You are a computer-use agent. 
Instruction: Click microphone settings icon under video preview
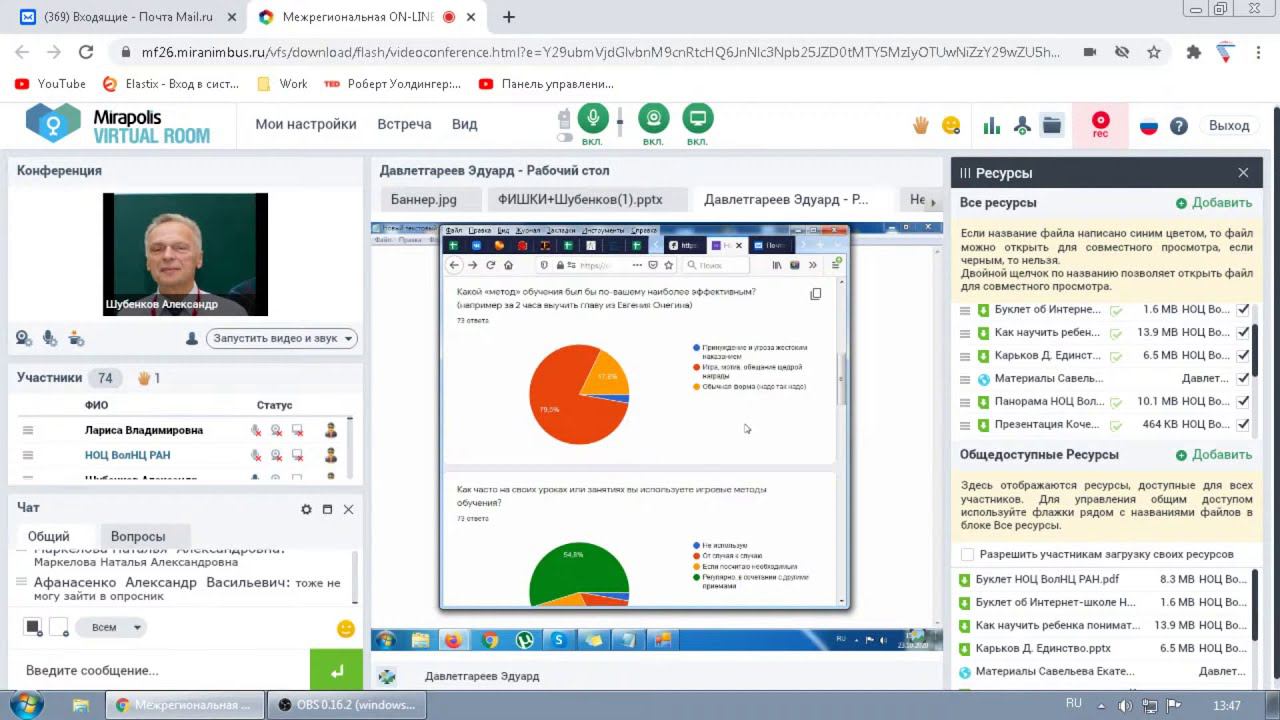50,339
